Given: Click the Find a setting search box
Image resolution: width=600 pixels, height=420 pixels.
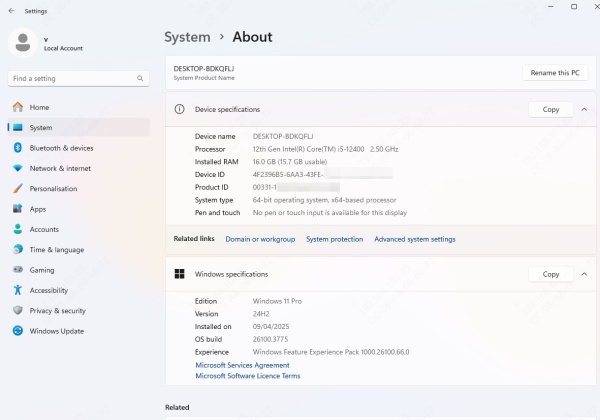Looking at the screenshot, I should coord(78,78).
